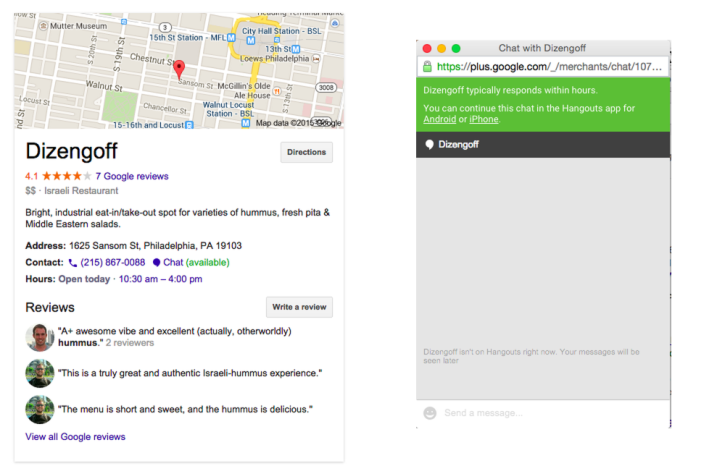Open the Directions button
The image size is (704, 466).
point(306,152)
